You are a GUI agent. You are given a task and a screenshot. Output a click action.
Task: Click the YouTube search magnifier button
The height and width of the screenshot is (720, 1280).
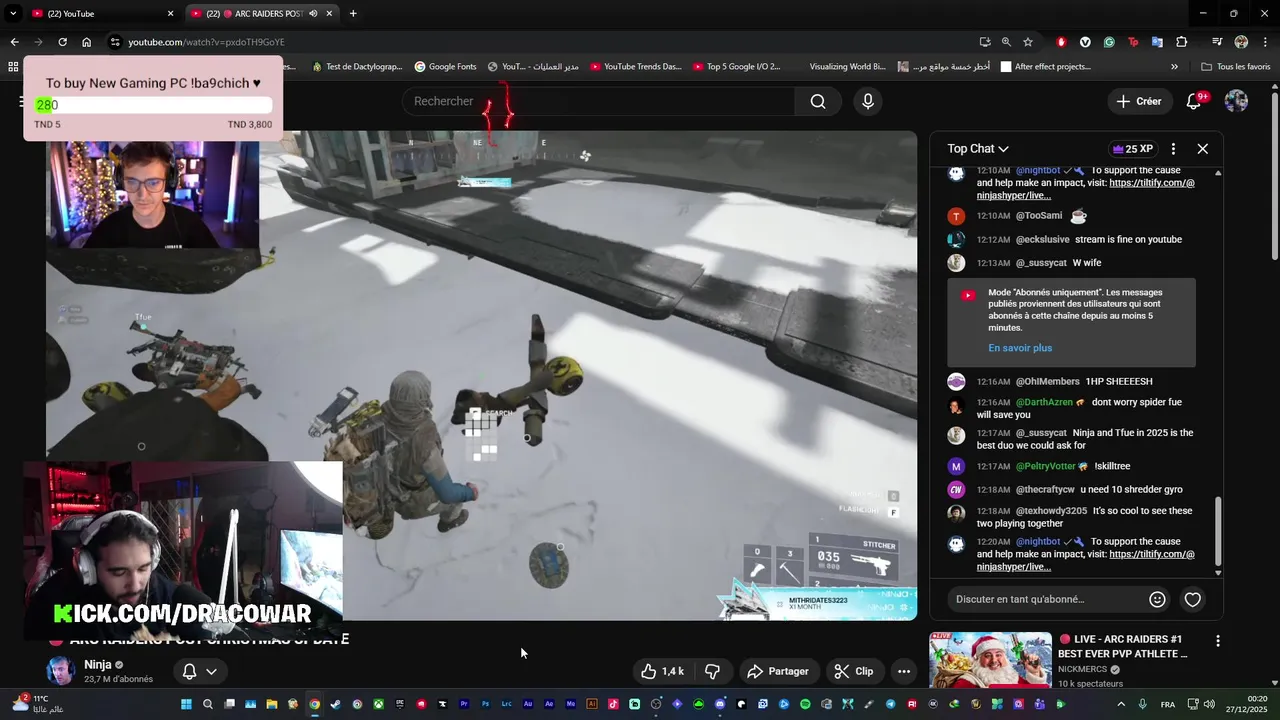818,101
